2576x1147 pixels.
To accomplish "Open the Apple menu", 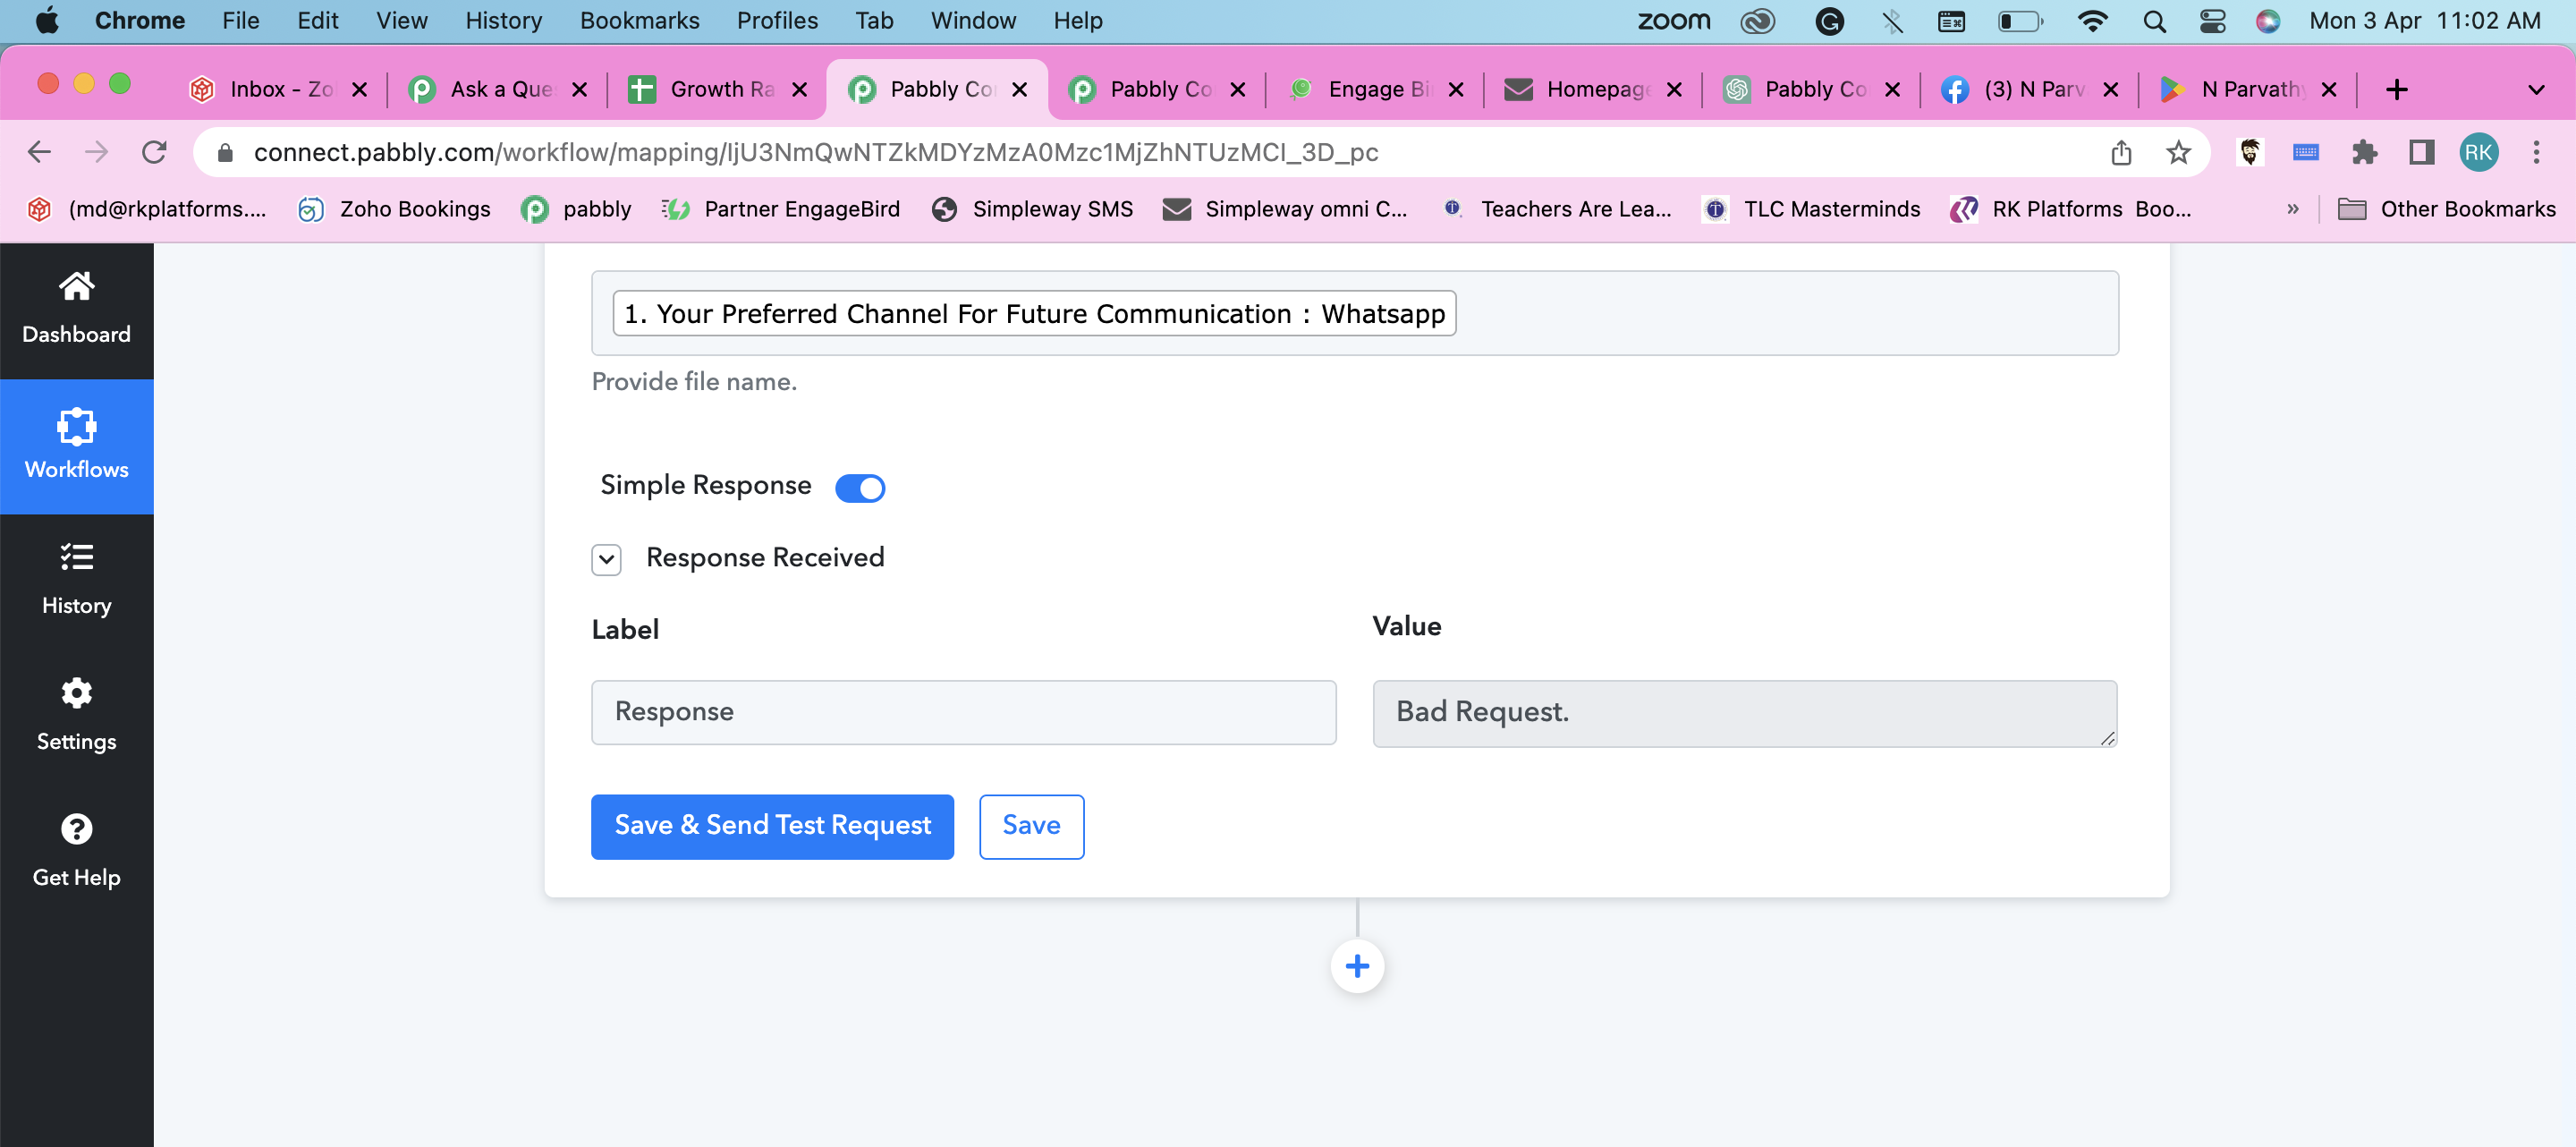I will point(46,21).
